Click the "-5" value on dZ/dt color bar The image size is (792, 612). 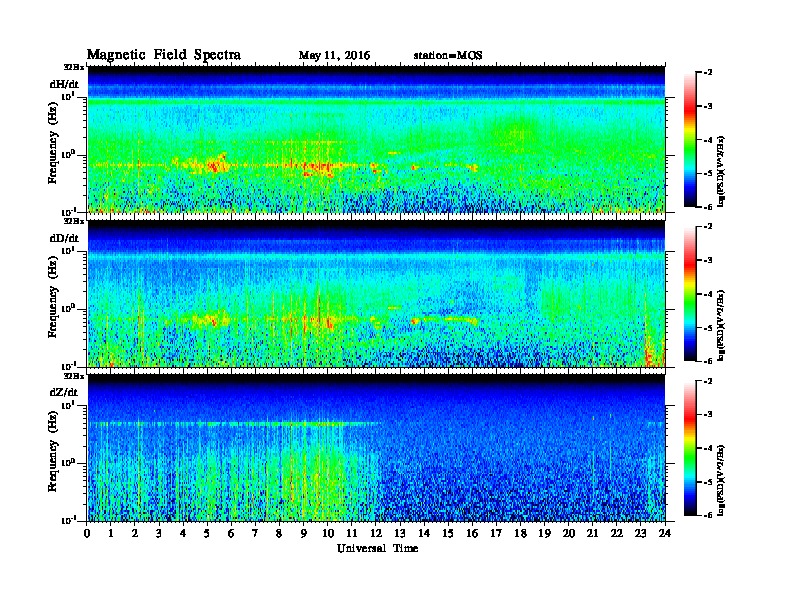[x=708, y=482]
